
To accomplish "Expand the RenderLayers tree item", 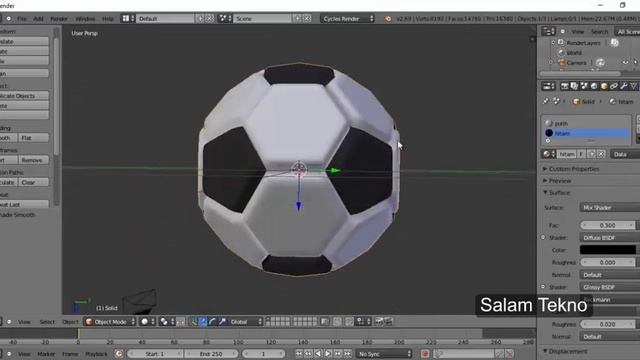I will click(x=553, y=42).
